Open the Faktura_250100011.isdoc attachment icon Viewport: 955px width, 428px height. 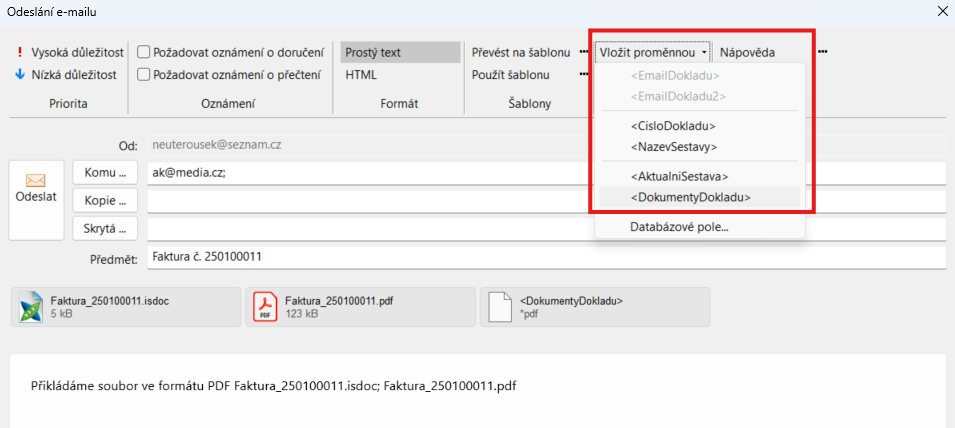[x=32, y=307]
